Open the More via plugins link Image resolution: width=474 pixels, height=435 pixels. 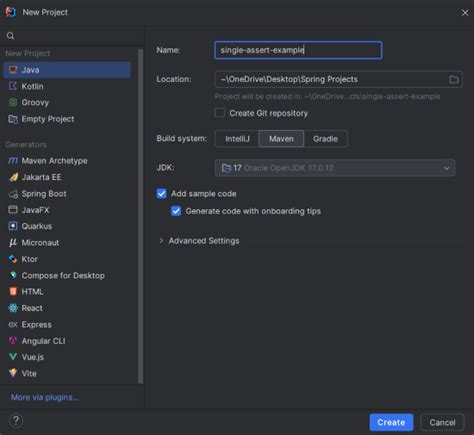[45, 397]
